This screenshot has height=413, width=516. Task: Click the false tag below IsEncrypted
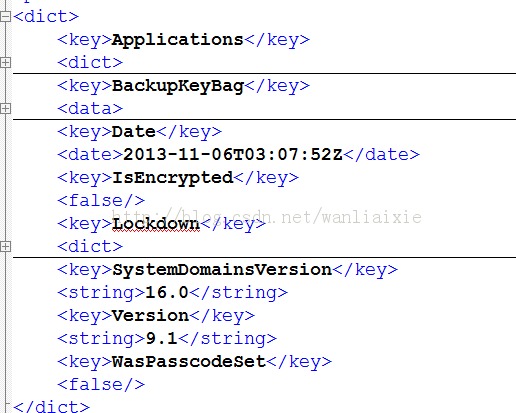(x=101, y=201)
